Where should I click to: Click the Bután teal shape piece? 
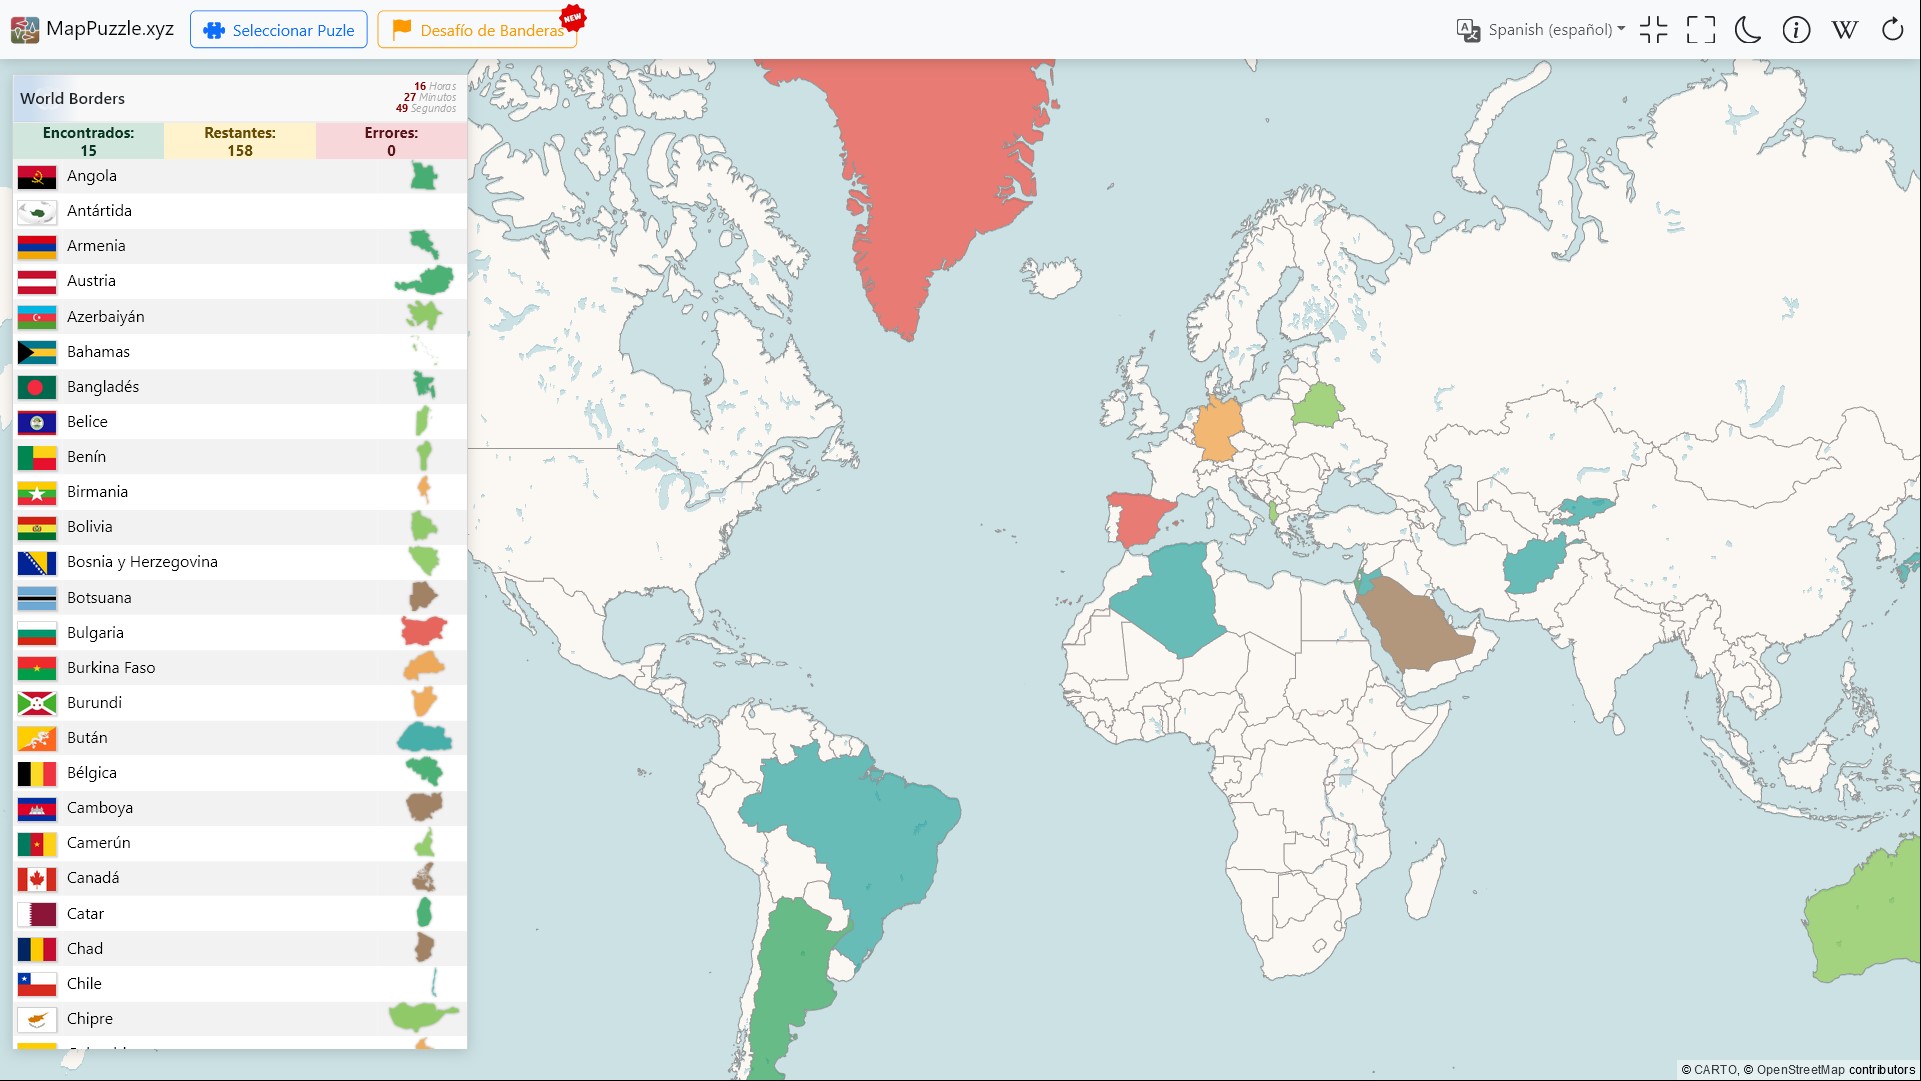tap(424, 738)
